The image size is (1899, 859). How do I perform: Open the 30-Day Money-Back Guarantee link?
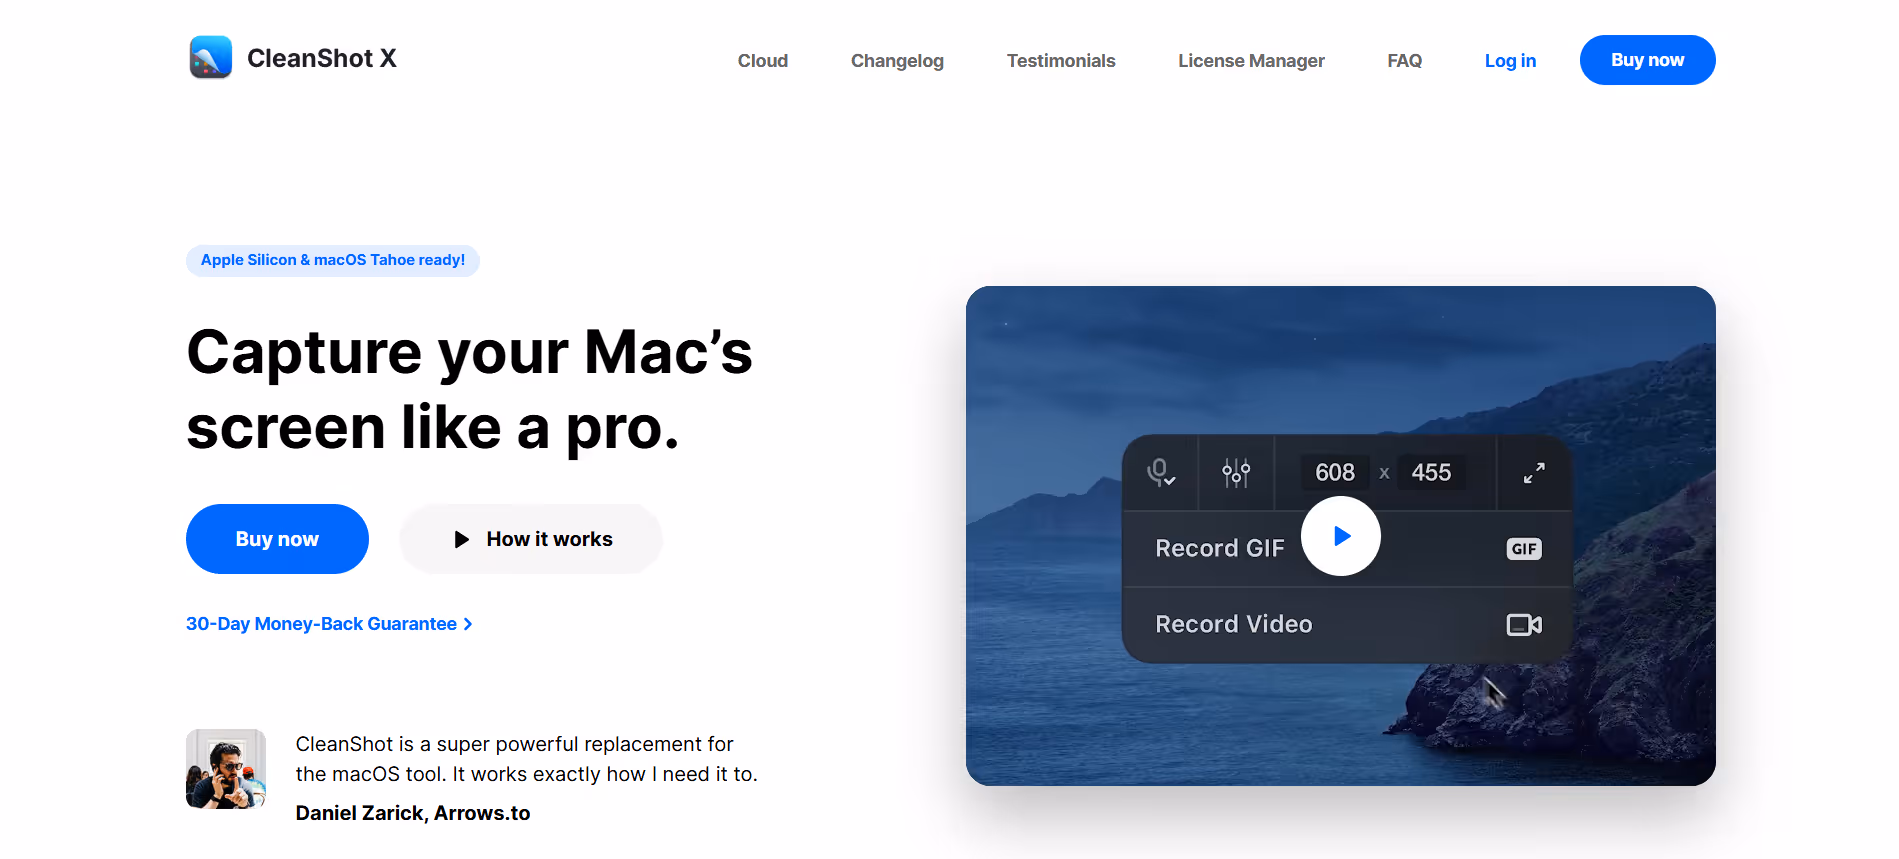[329, 624]
